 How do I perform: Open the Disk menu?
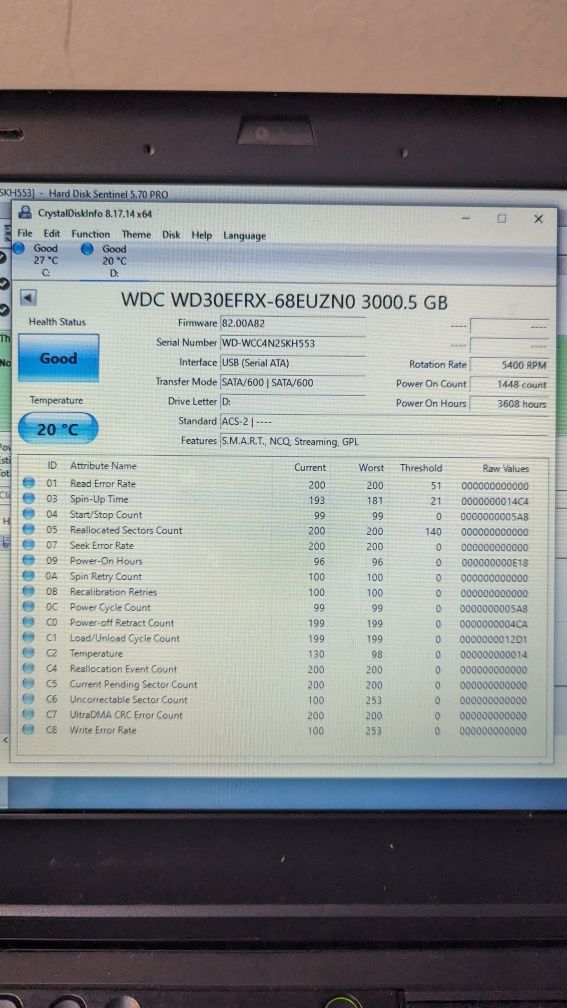pyautogui.click(x=171, y=235)
